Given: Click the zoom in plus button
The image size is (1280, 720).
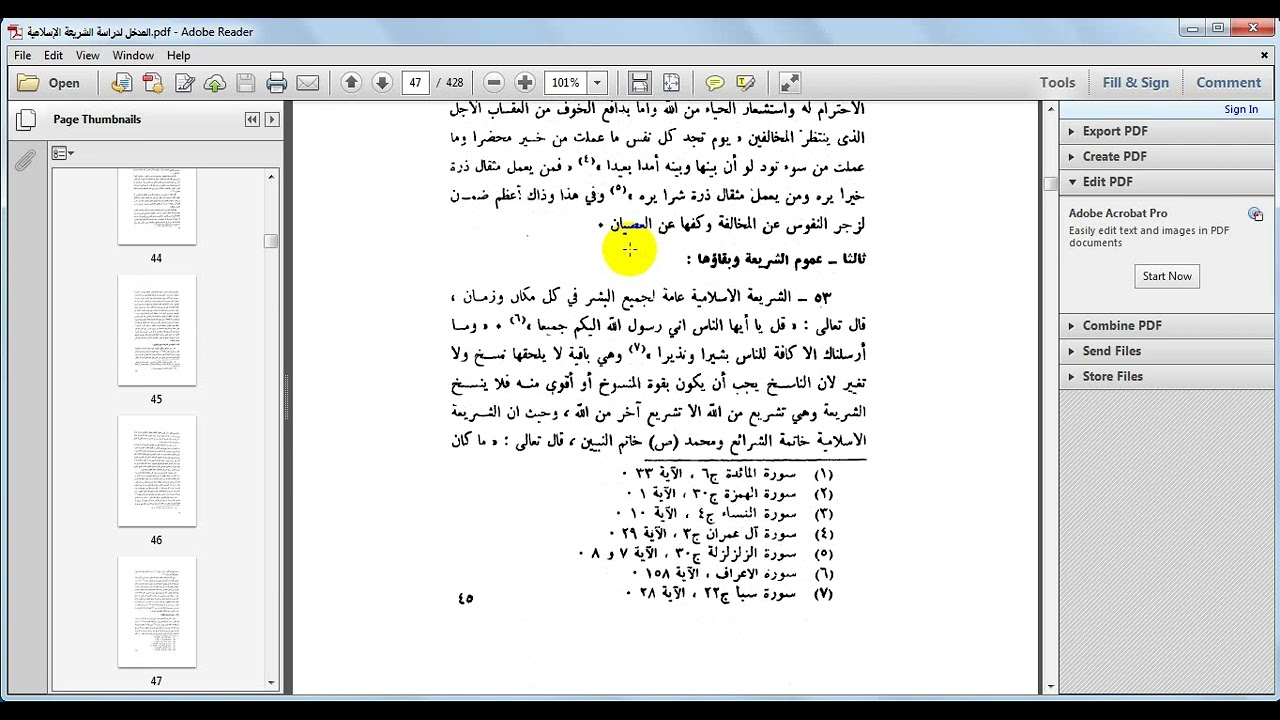Looking at the screenshot, I should pos(525,83).
